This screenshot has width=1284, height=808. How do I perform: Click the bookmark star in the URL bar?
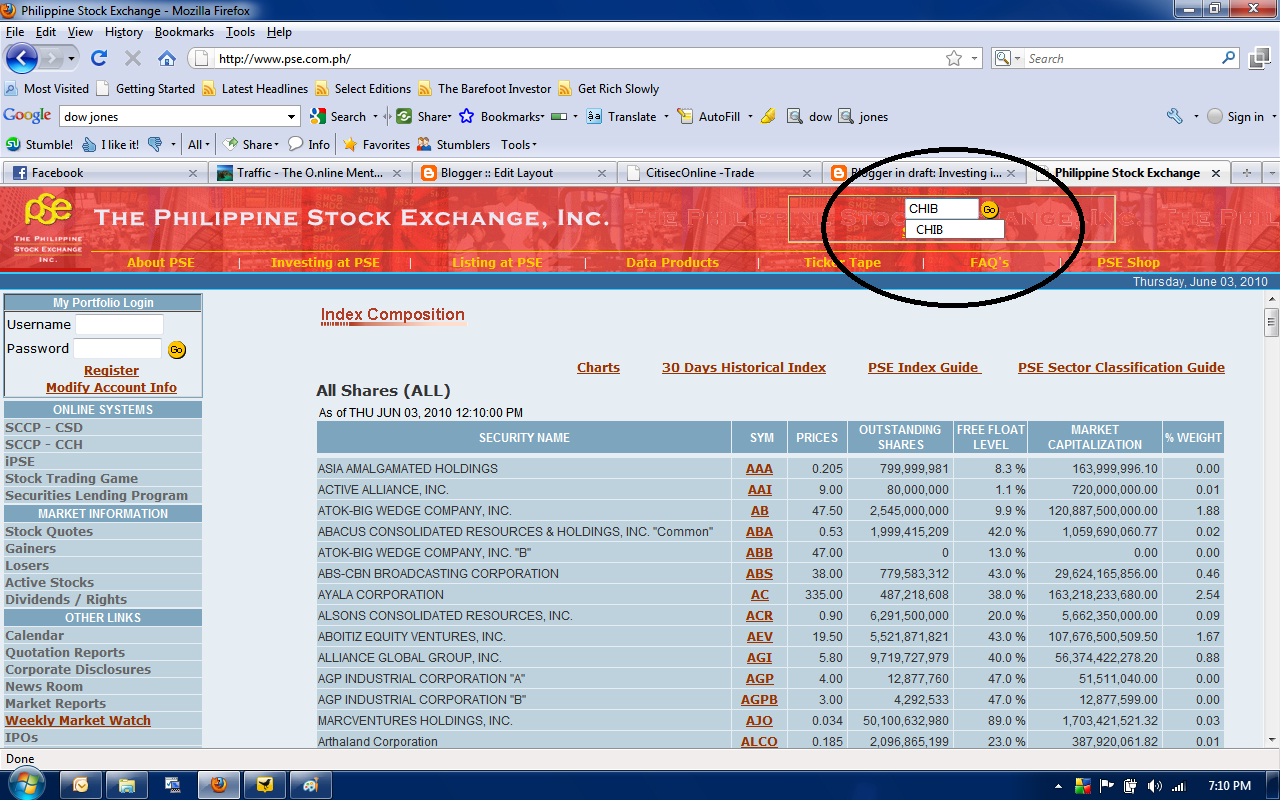pyautogui.click(x=954, y=58)
